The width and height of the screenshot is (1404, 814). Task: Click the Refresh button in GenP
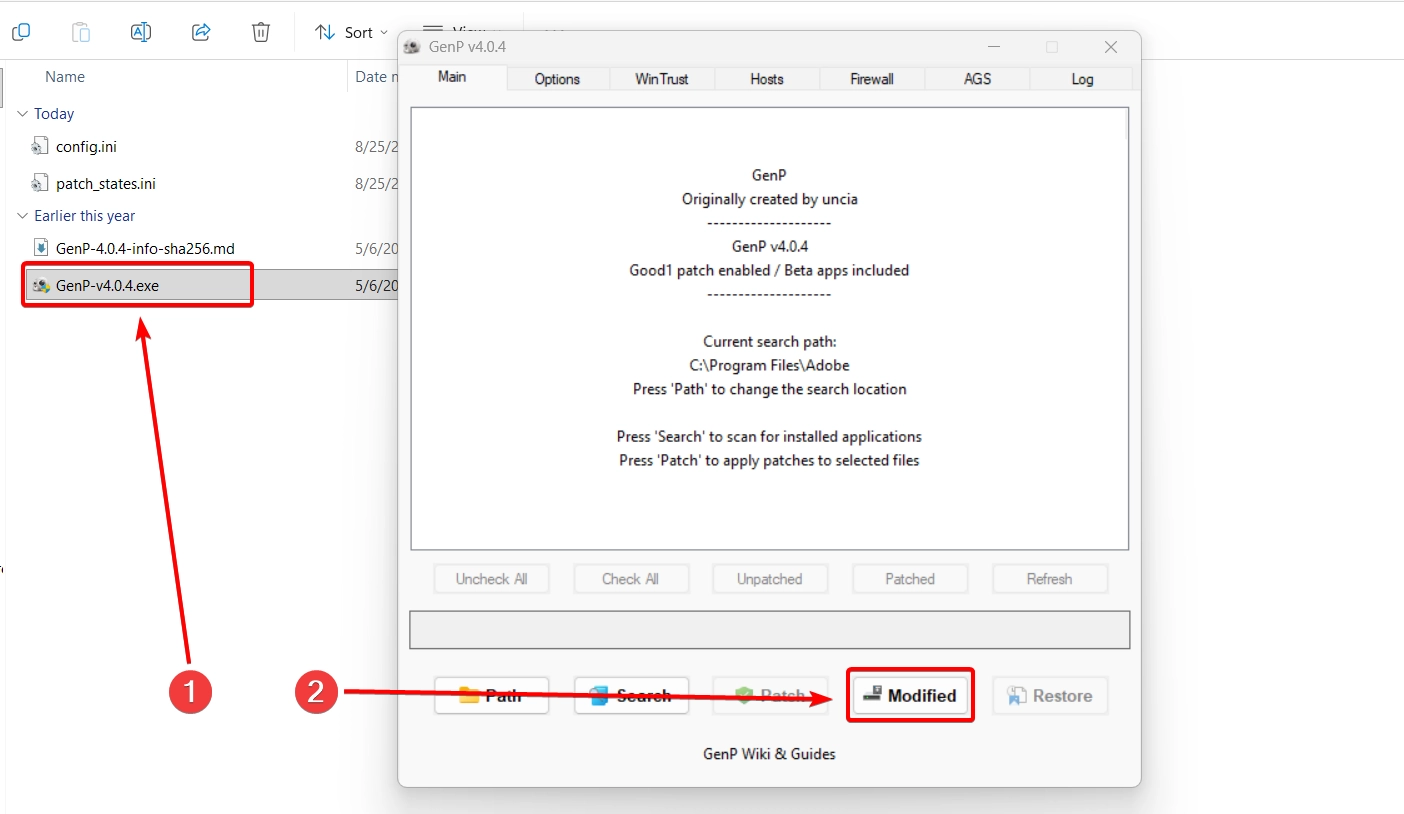[1049, 579]
